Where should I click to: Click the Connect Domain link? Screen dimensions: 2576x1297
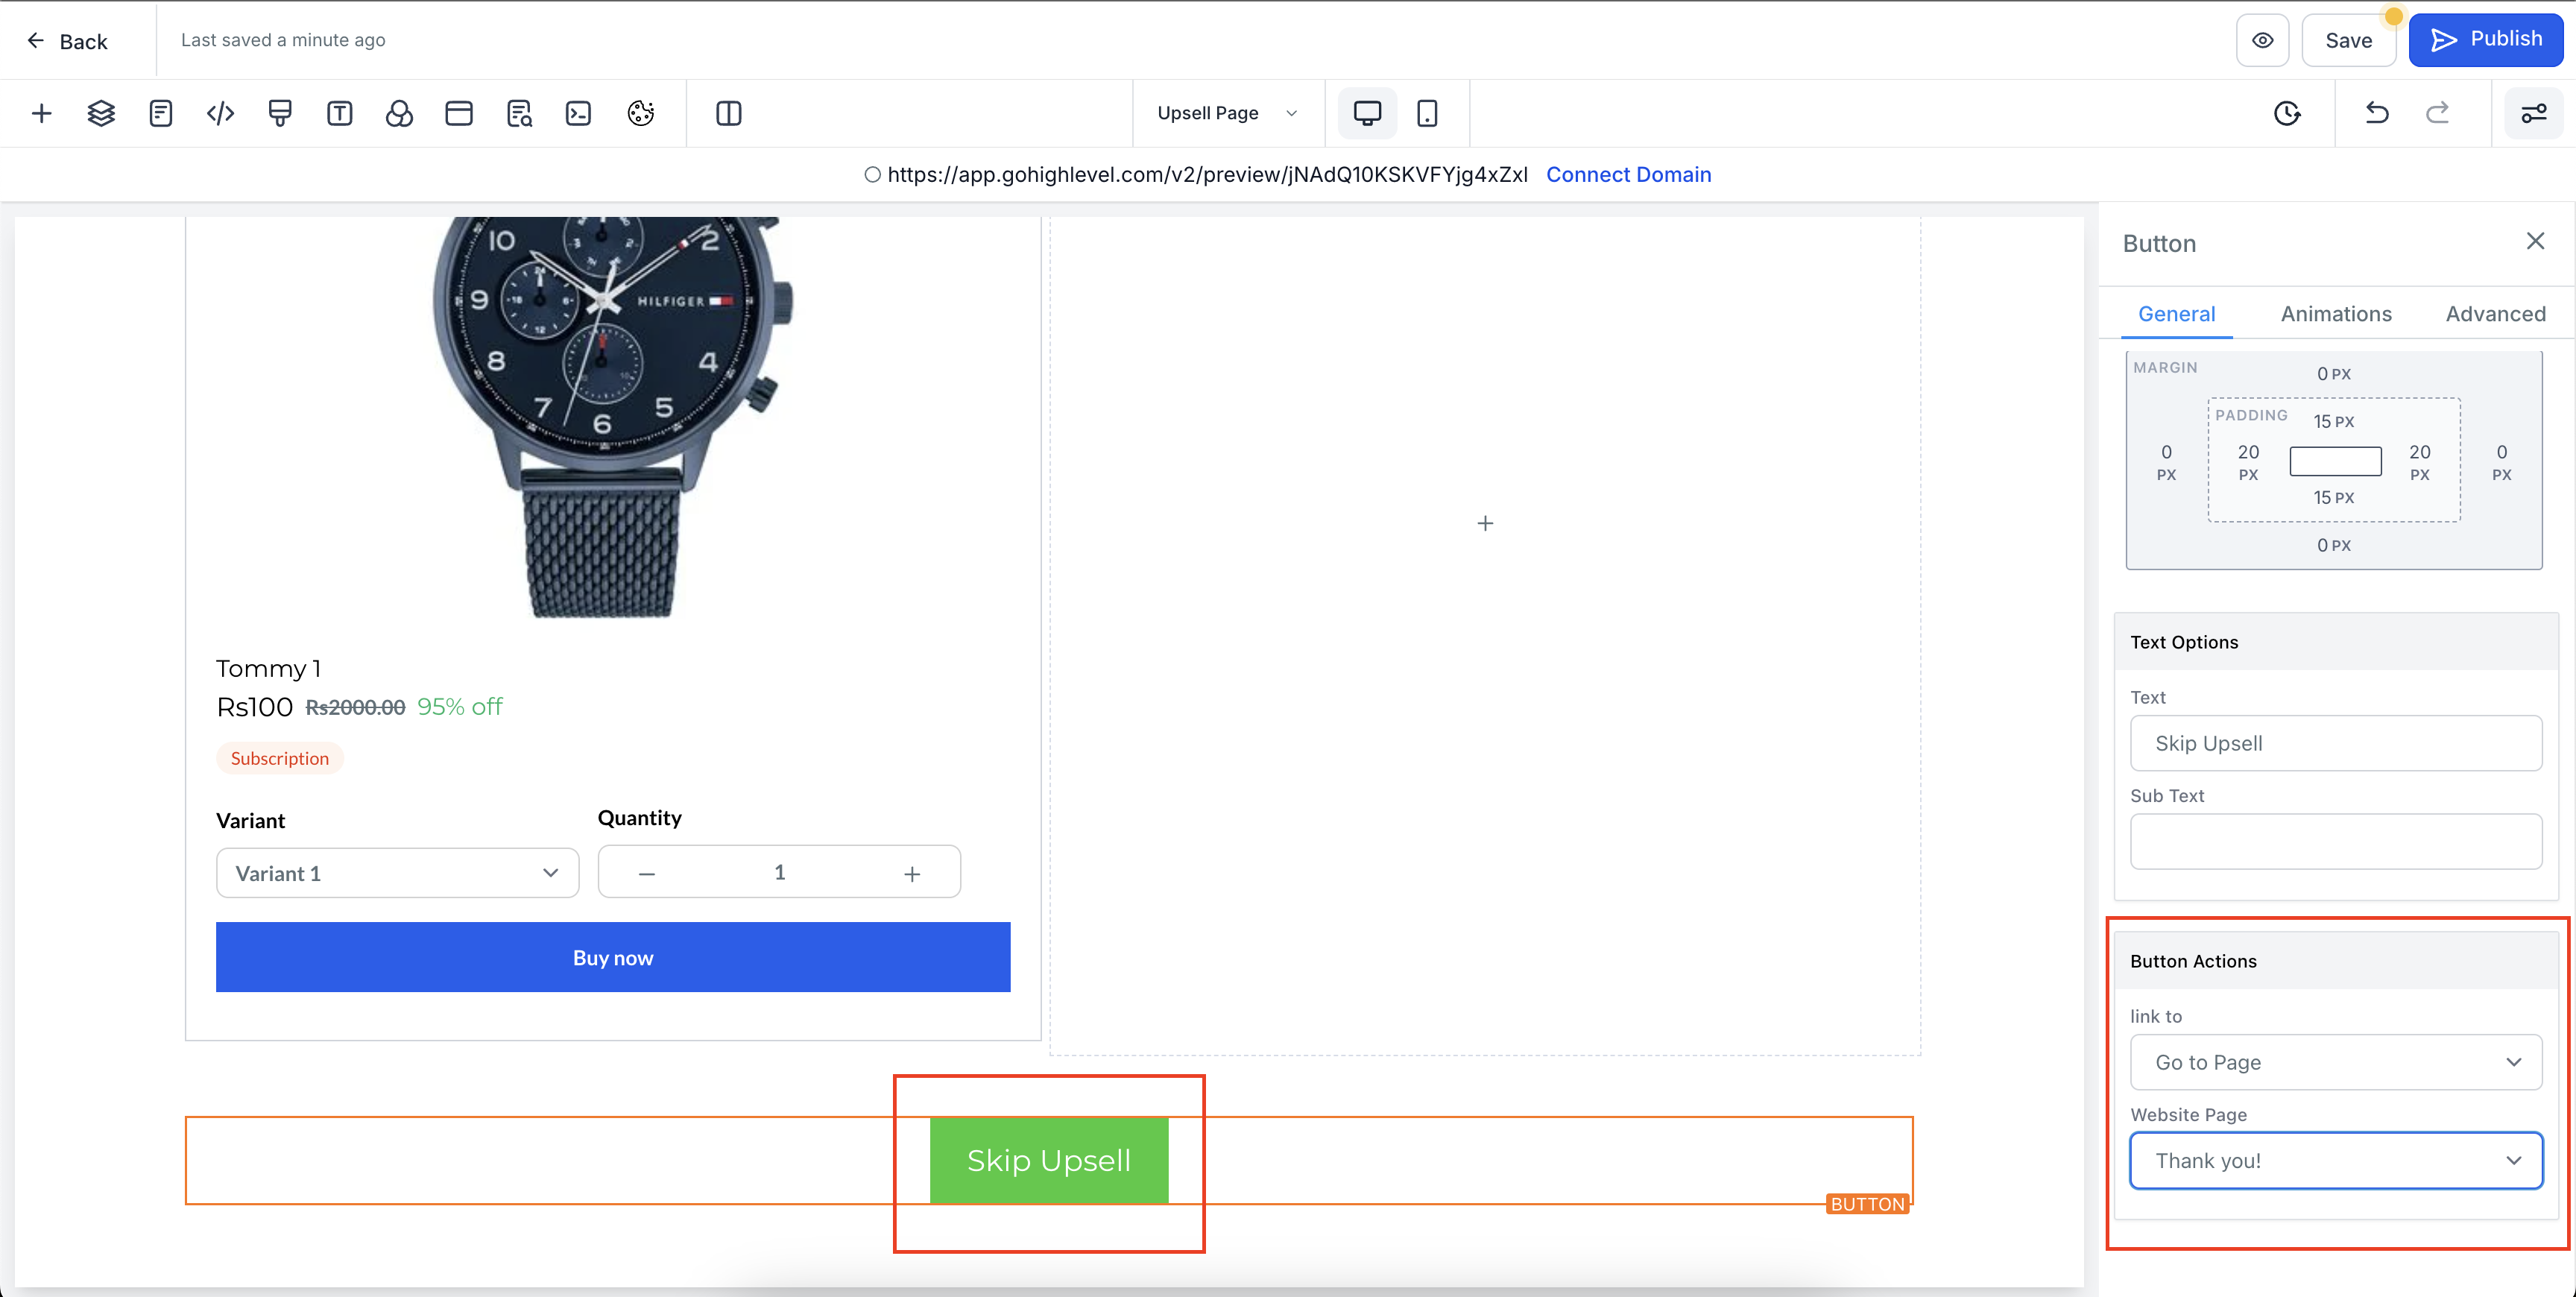click(x=1628, y=174)
